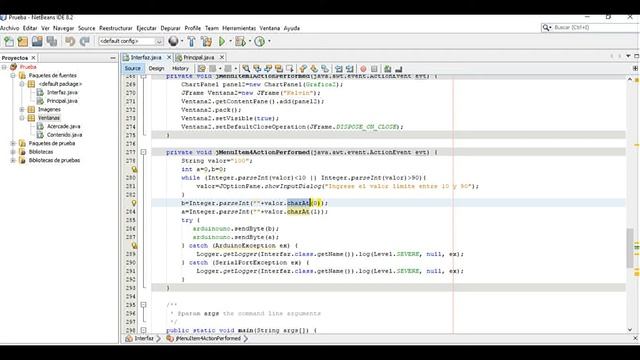Click the Comment editor icon
Viewport: 640px width, 360px height.
[388, 69]
